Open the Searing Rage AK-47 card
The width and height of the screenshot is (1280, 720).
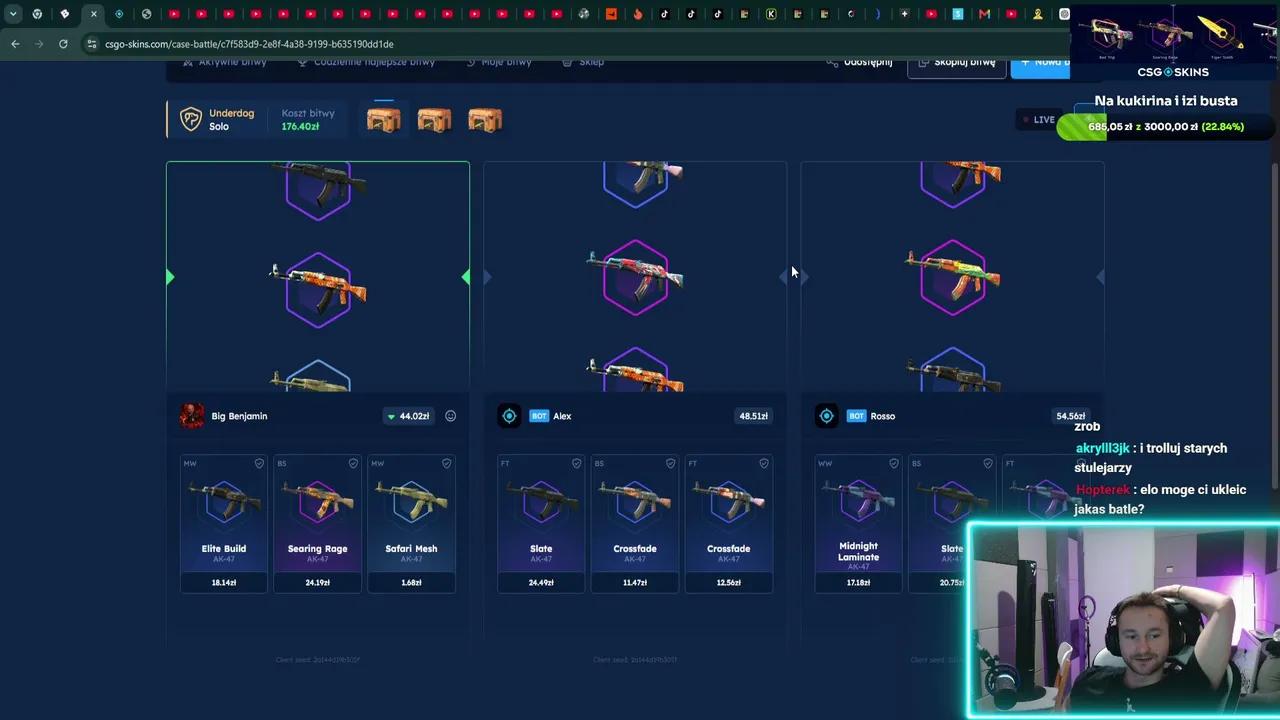(317, 524)
